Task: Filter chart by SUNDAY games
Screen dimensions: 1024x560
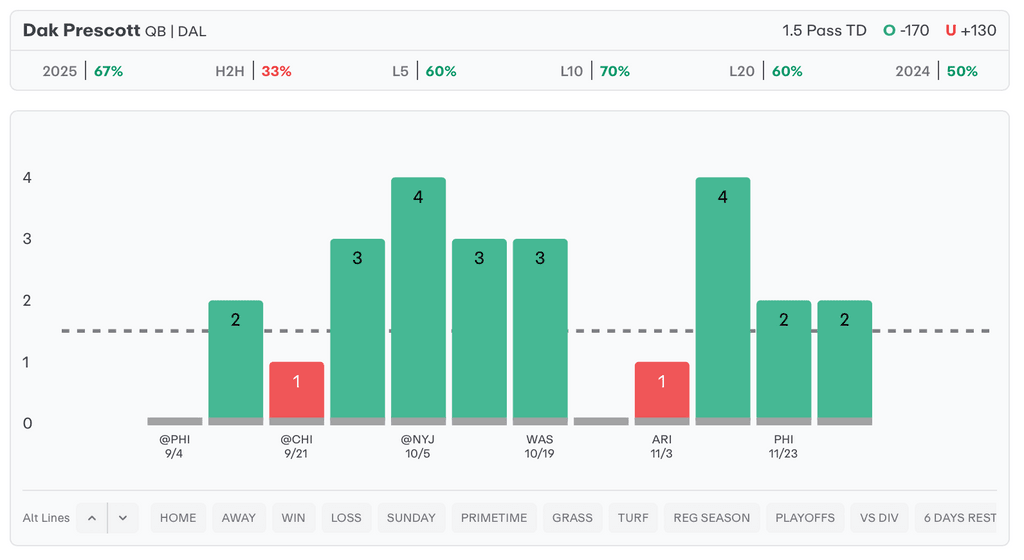Action: 411,518
